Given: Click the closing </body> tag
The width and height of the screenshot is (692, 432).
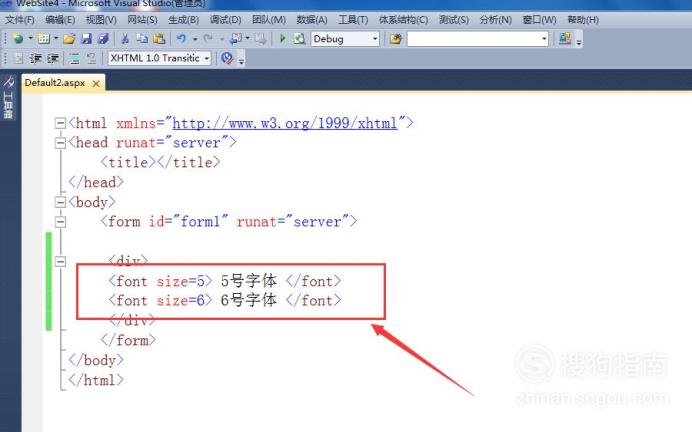Looking at the screenshot, I should coord(96,360).
